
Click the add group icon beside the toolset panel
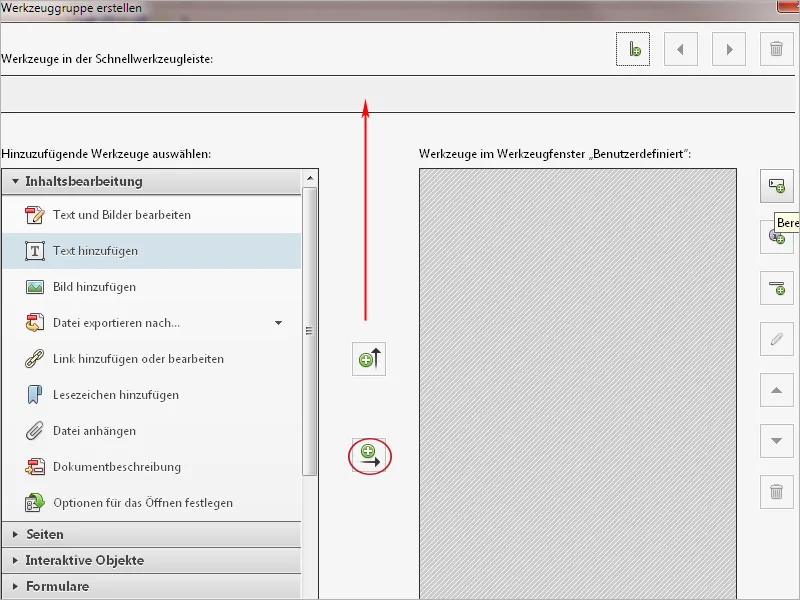pyautogui.click(x=777, y=185)
